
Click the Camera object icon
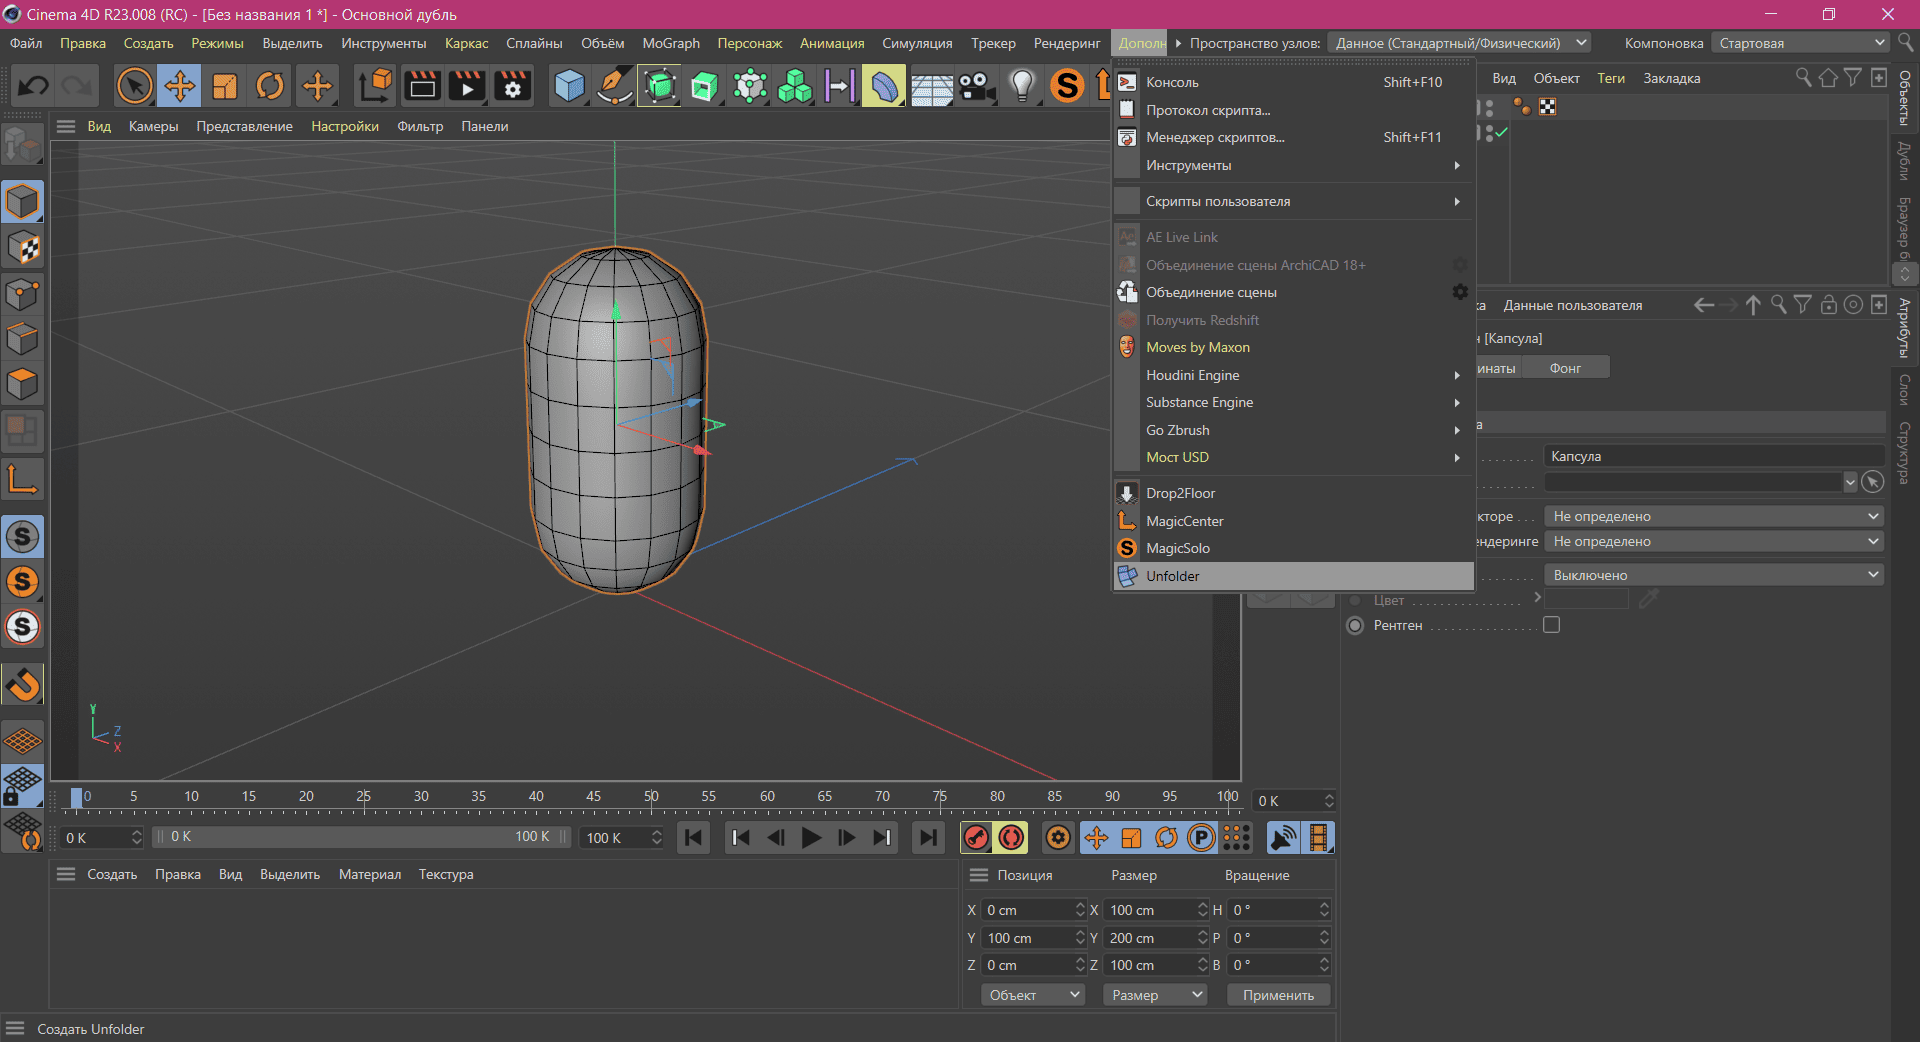tap(976, 86)
